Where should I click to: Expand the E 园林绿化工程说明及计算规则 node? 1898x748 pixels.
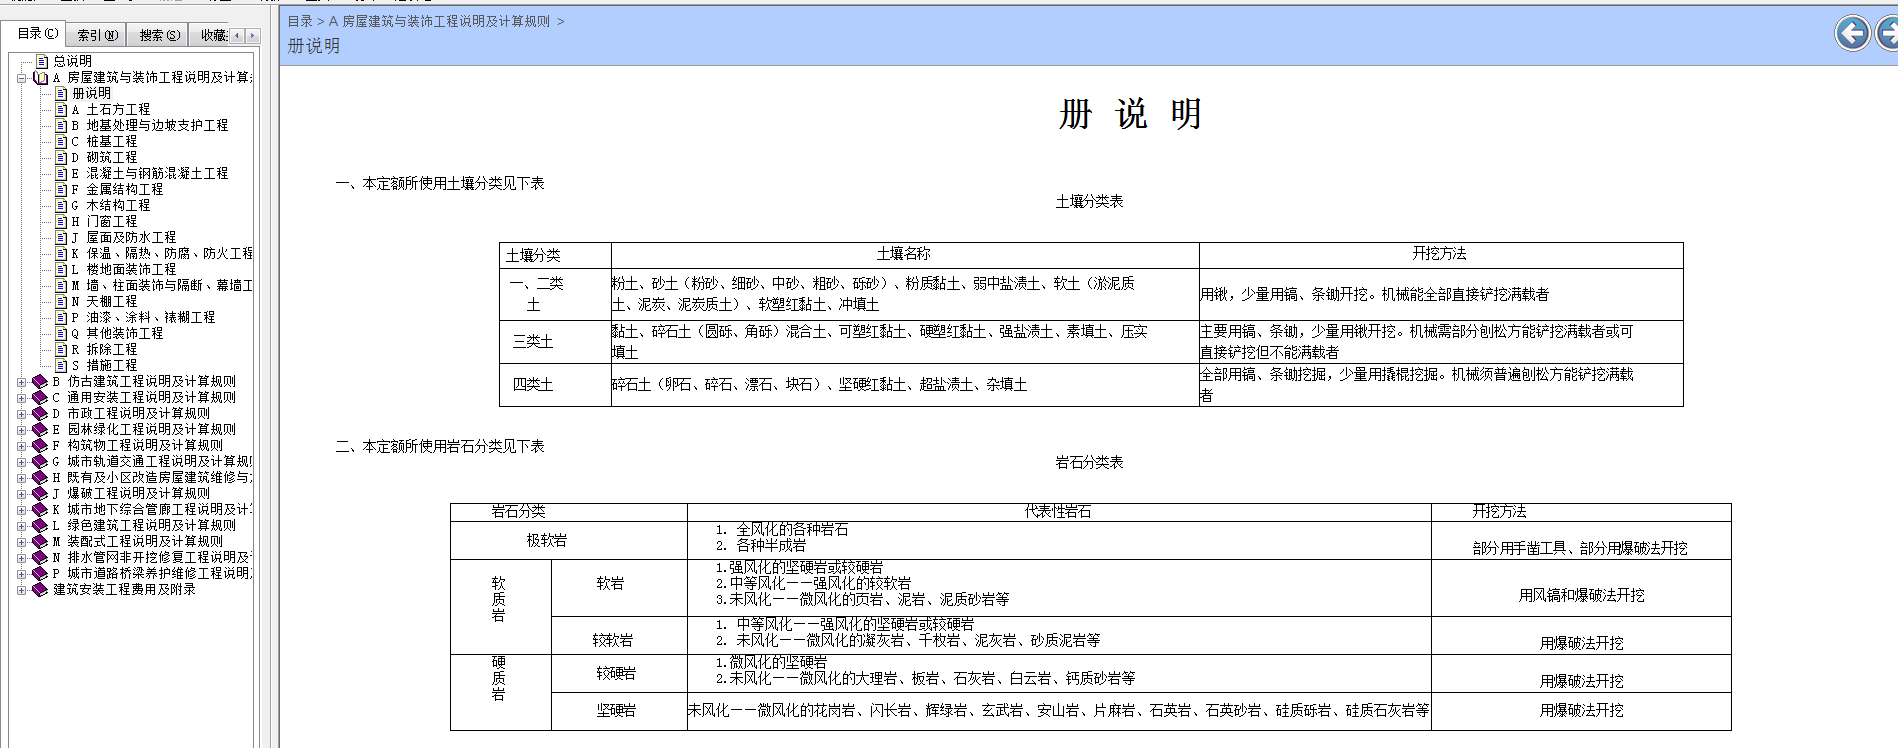(21, 430)
